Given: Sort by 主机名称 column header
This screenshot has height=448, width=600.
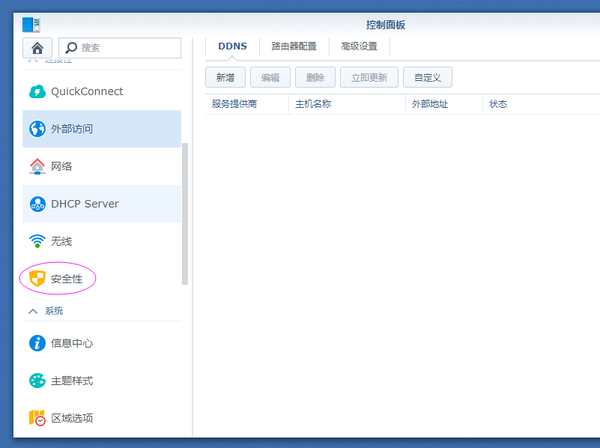Looking at the screenshot, I should pyautogui.click(x=347, y=104).
